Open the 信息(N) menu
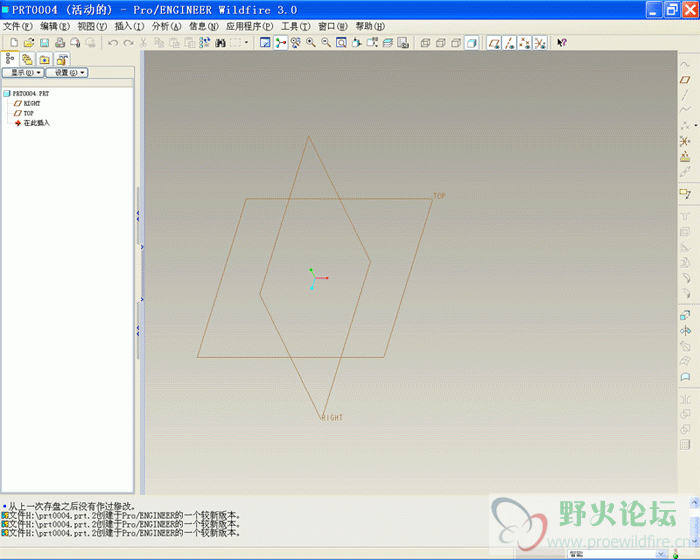 pyautogui.click(x=204, y=26)
